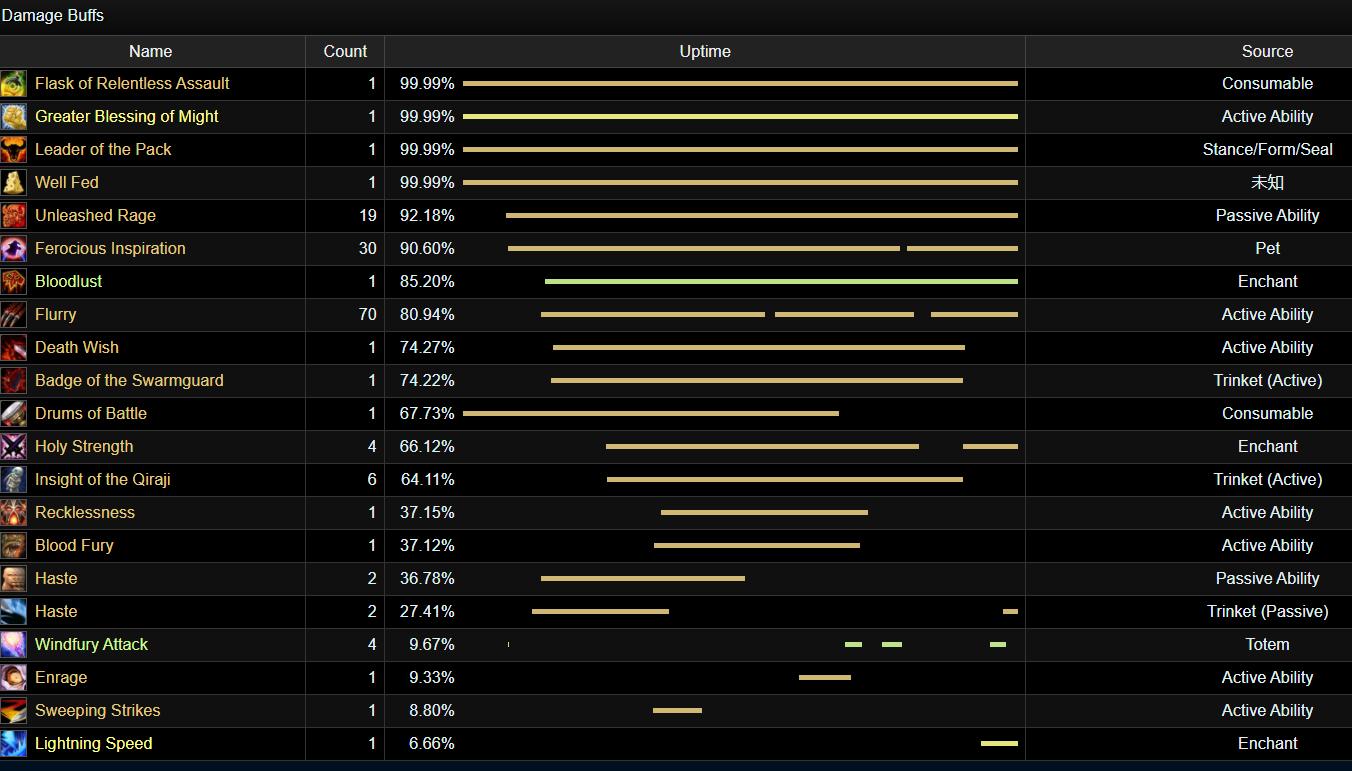
Task: Sort by the Uptime column header
Action: click(705, 52)
